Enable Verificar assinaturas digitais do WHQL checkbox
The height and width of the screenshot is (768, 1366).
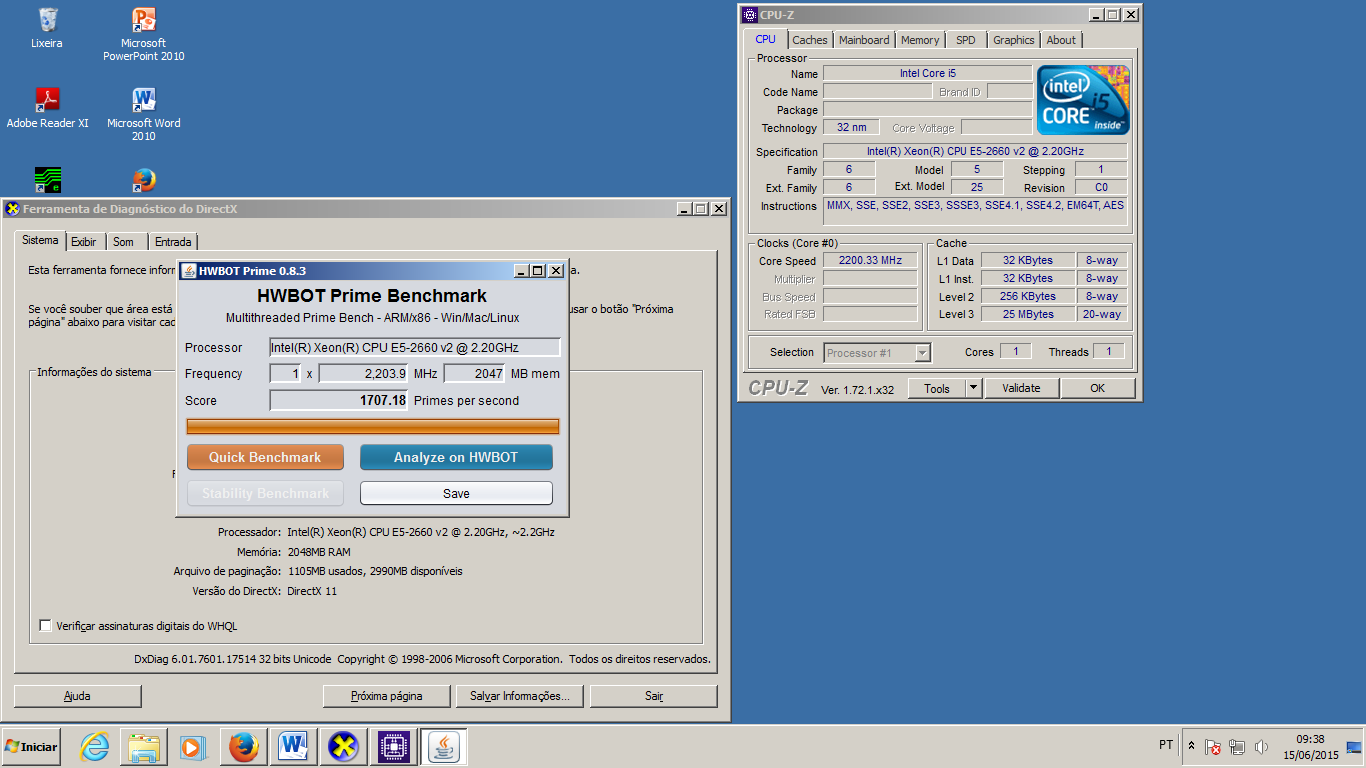pos(45,626)
